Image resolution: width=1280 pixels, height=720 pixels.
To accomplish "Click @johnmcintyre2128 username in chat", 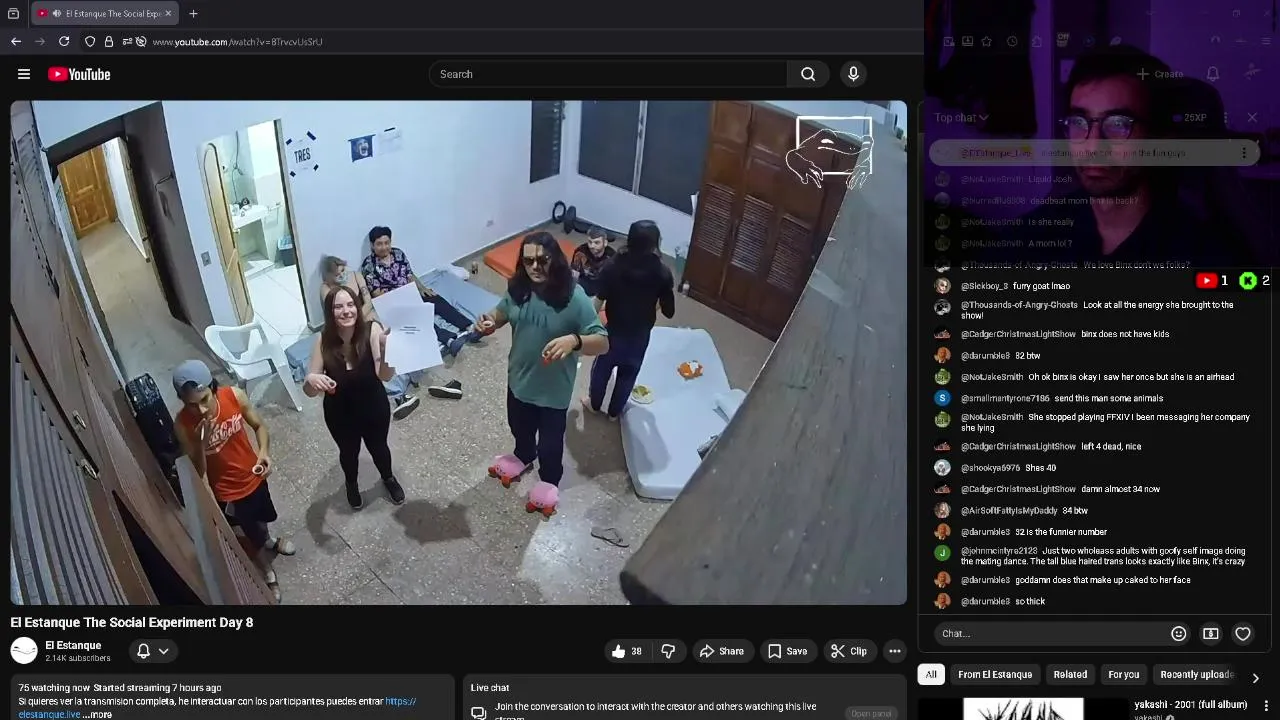I will 999,551.
